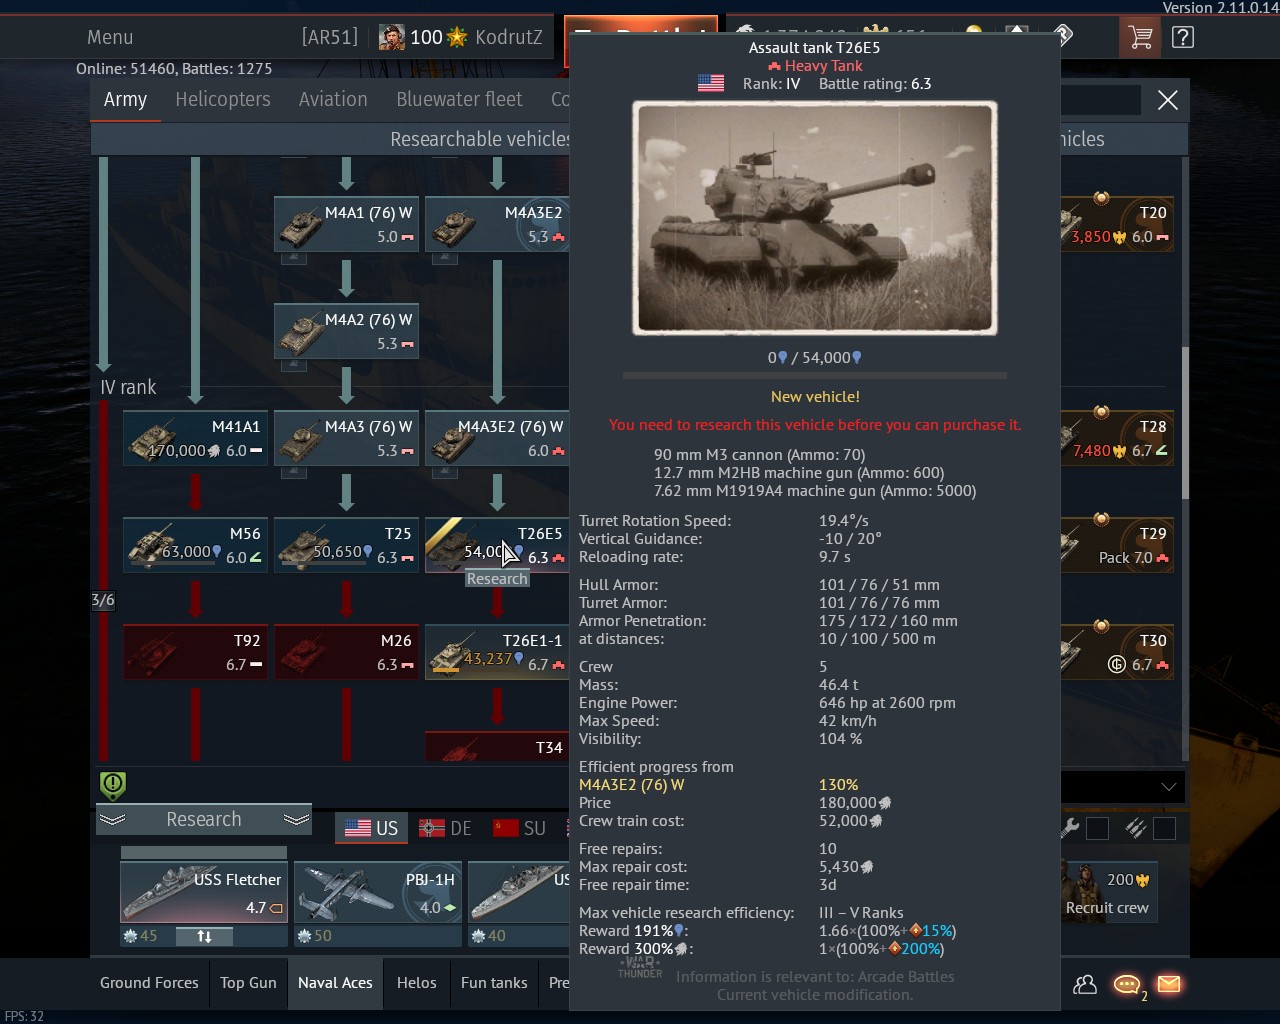This screenshot has height=1024, width=1280.
Task: Click the T26E5 research progress bar
Action: pos(814,376)
